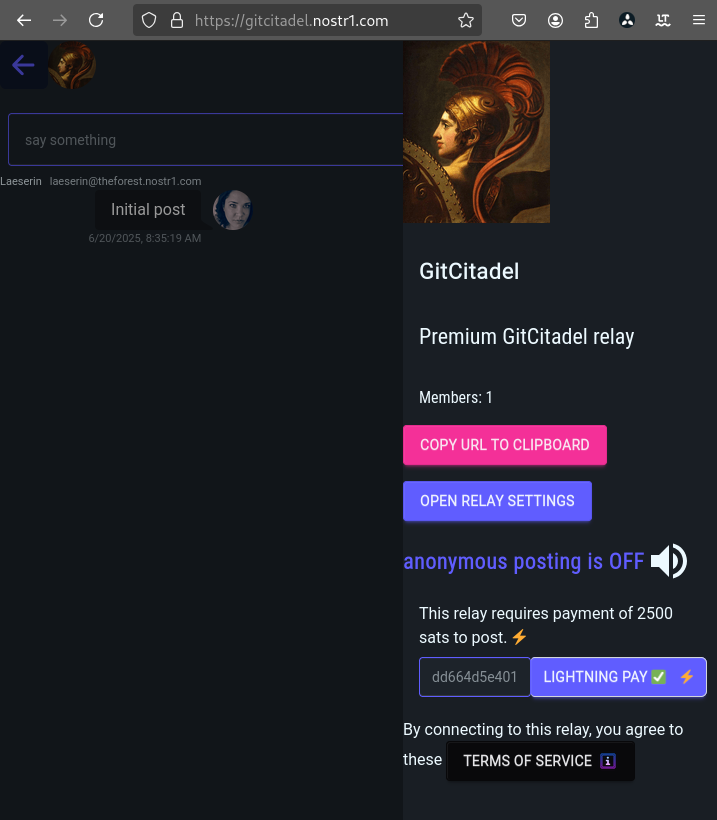Click OPEN RELAY SETTINGS button
This screenshot has width=717, height=820.
497,501
